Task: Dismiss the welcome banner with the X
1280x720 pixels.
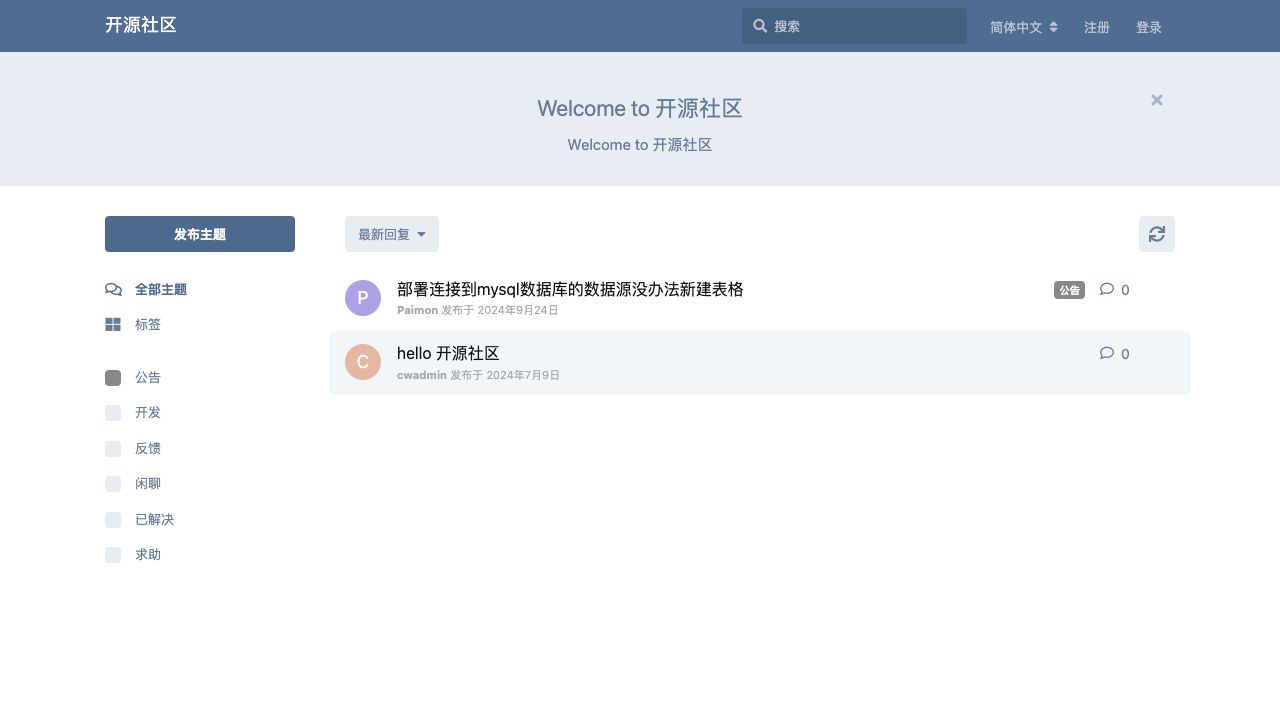Action: click(x=1156, y=100)
